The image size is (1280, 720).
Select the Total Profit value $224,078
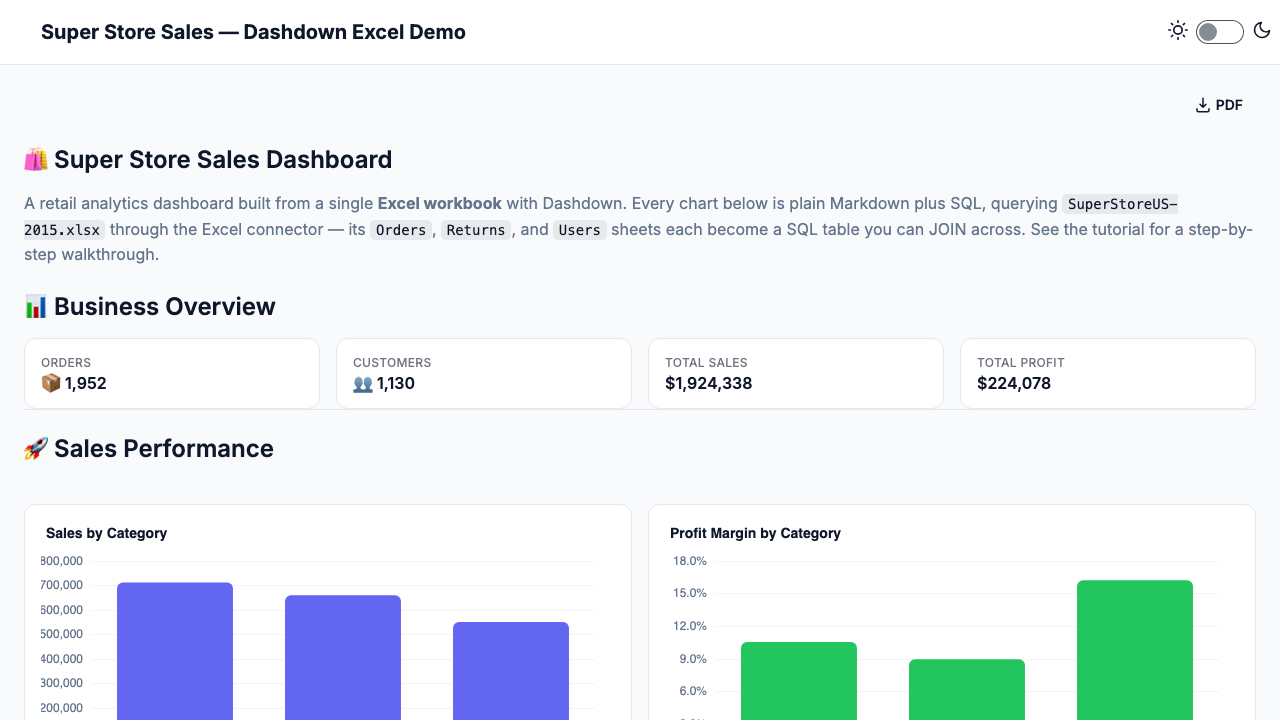1014,383
